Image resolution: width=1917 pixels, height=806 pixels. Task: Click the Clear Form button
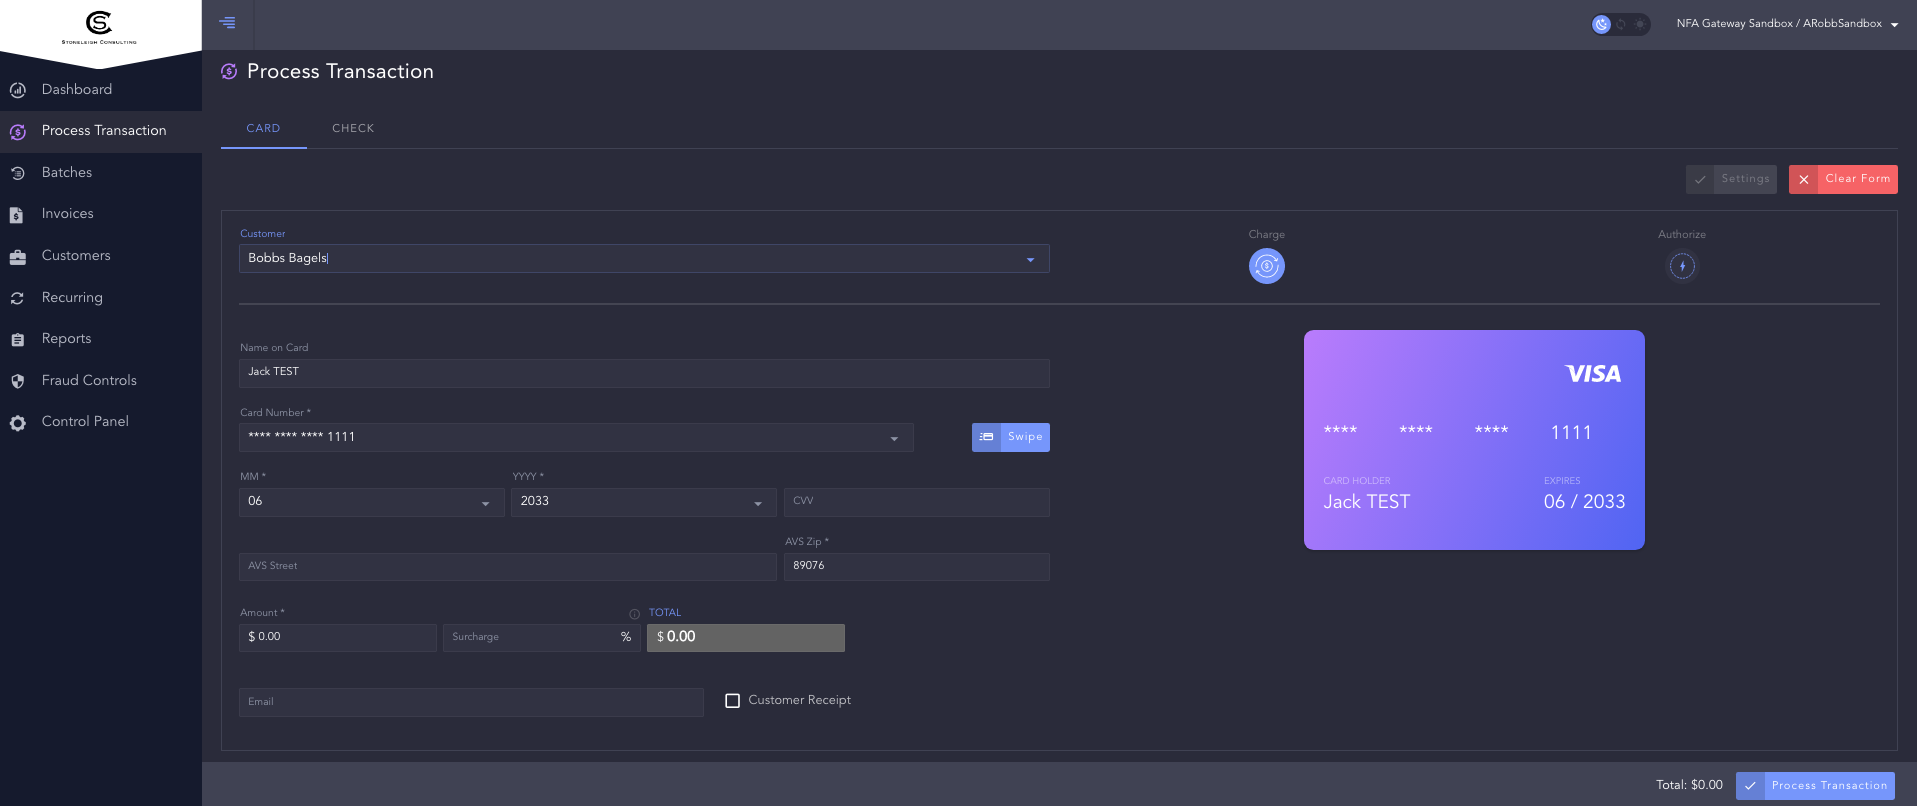(1843, 179)
